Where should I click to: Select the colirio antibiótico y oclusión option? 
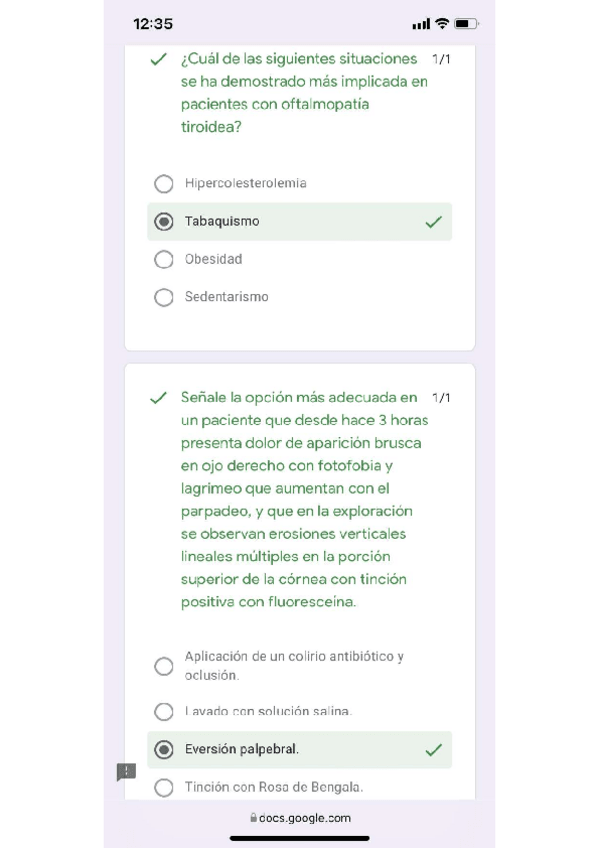(164, 665)
